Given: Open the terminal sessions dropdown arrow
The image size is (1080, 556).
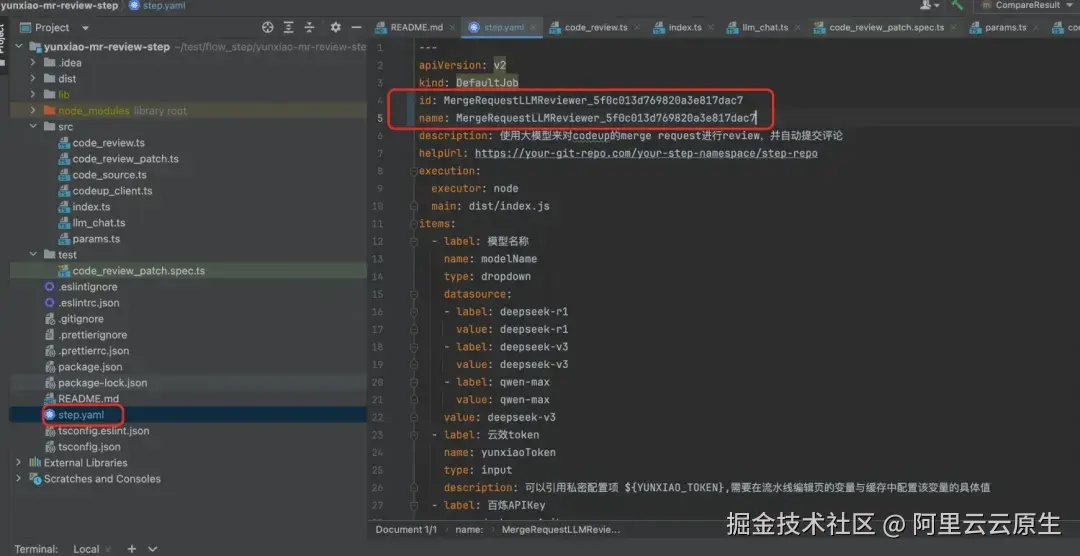Looking at the screenshot, I should 153,549.
